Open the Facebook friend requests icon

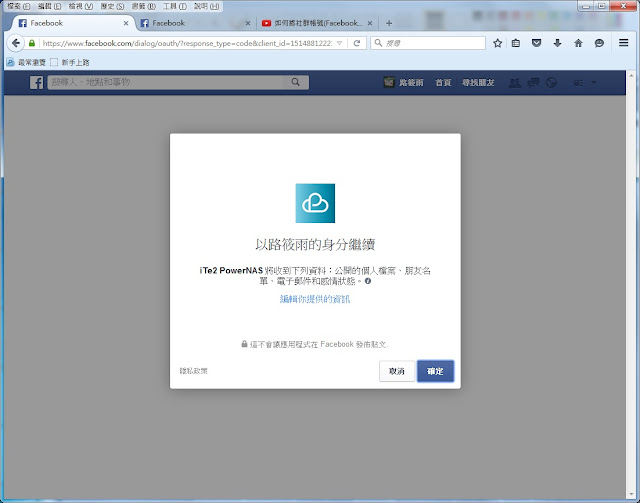[515, 82]
